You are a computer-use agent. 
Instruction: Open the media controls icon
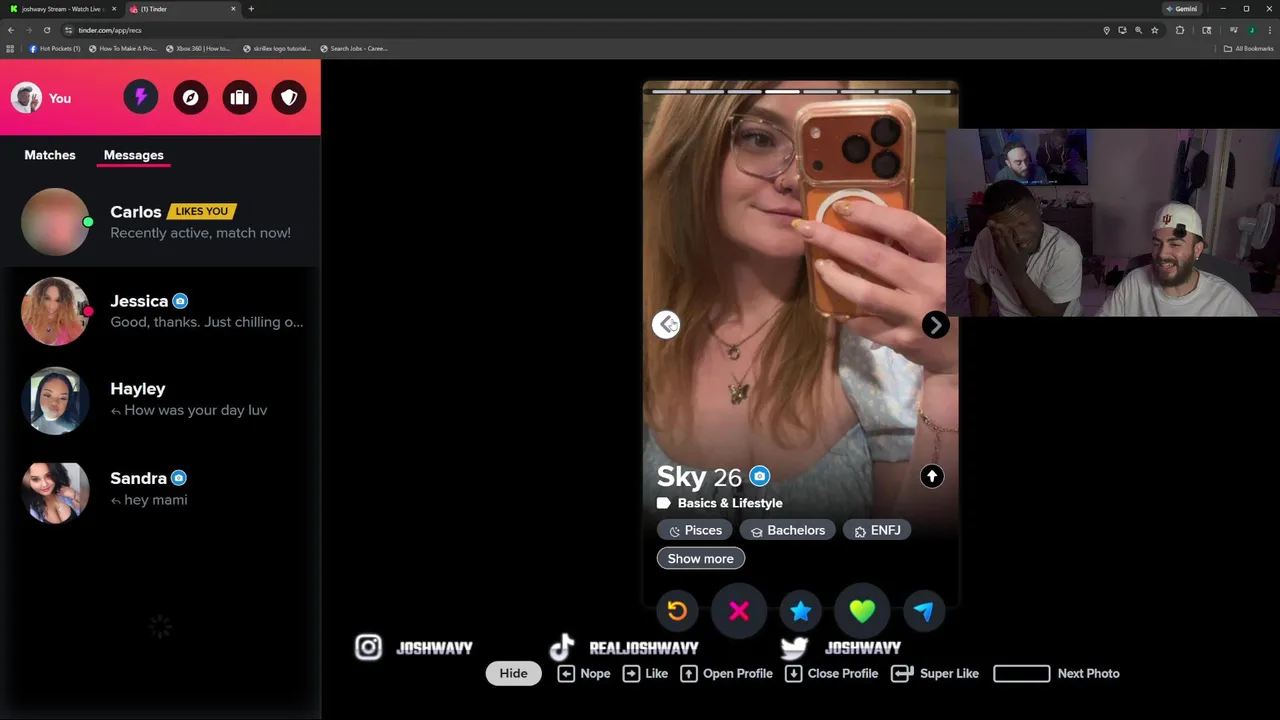click(x=1234, y=30)
